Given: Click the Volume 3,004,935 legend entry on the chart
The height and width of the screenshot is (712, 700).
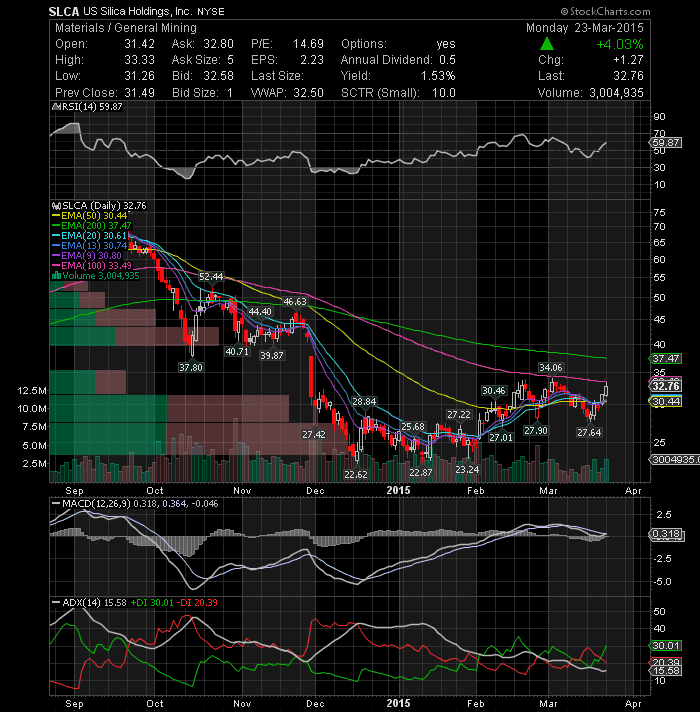Looking at the screenshot, I should click(101, 276).
